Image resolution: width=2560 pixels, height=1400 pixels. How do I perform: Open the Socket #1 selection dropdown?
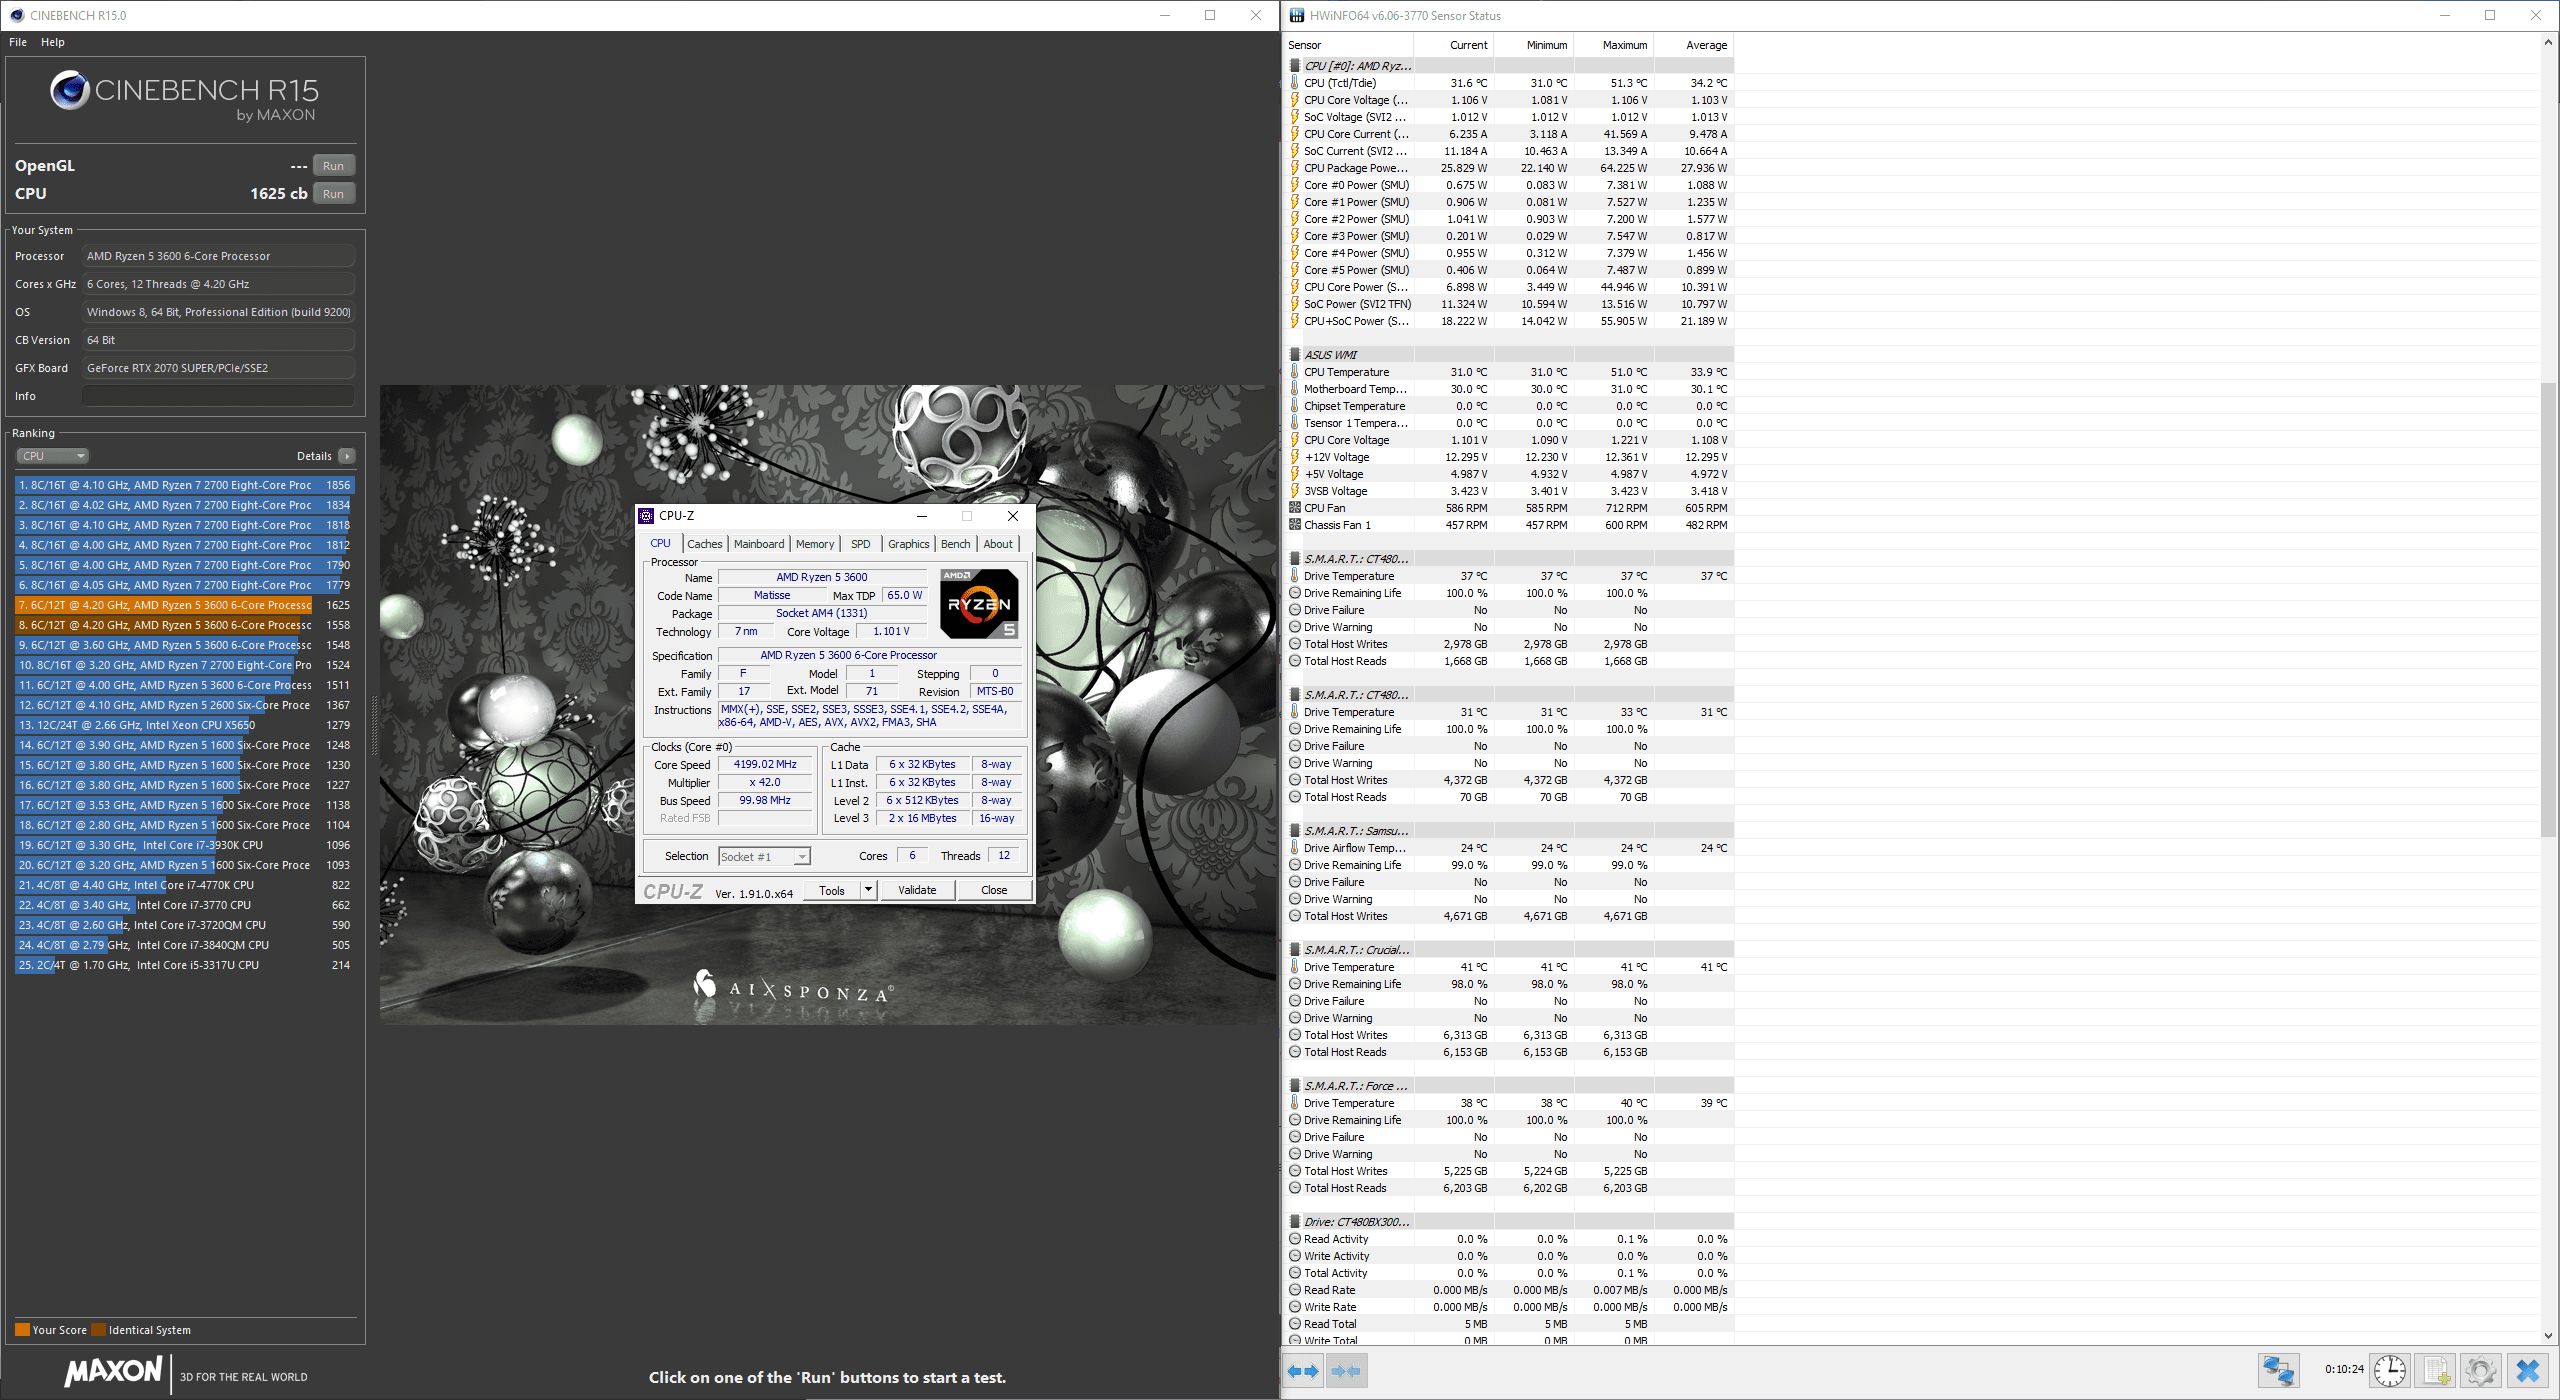765,857
